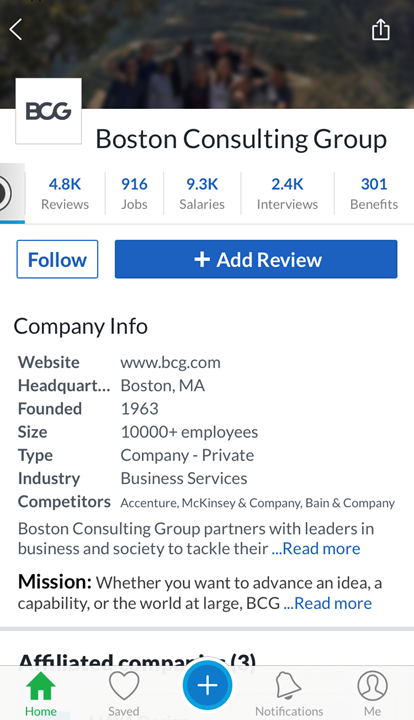Screen dimensions: 414x720
Task: Click the Add Review button
Action: [256, 259]
